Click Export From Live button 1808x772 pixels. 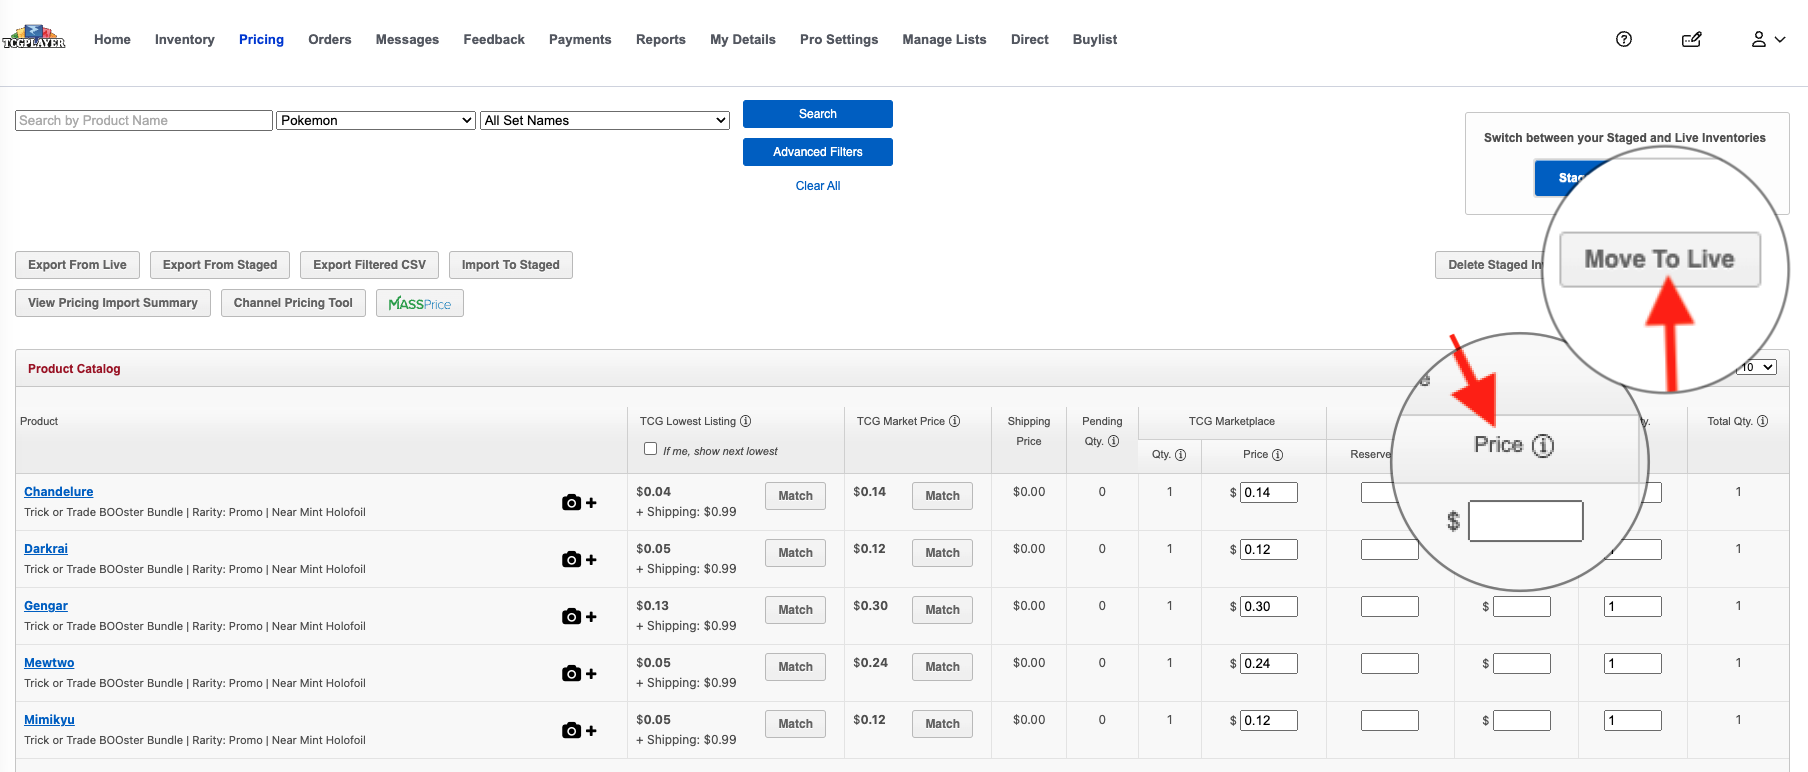coord(77,265)
